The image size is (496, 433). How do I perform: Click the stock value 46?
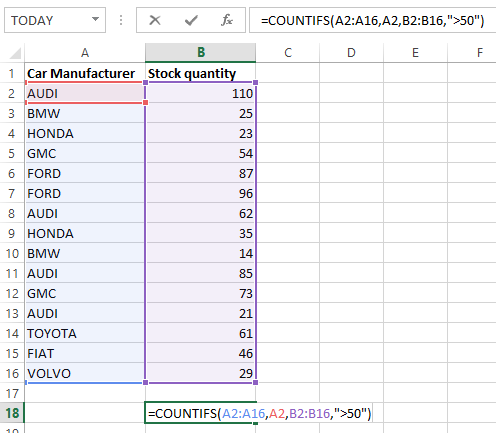201,353
